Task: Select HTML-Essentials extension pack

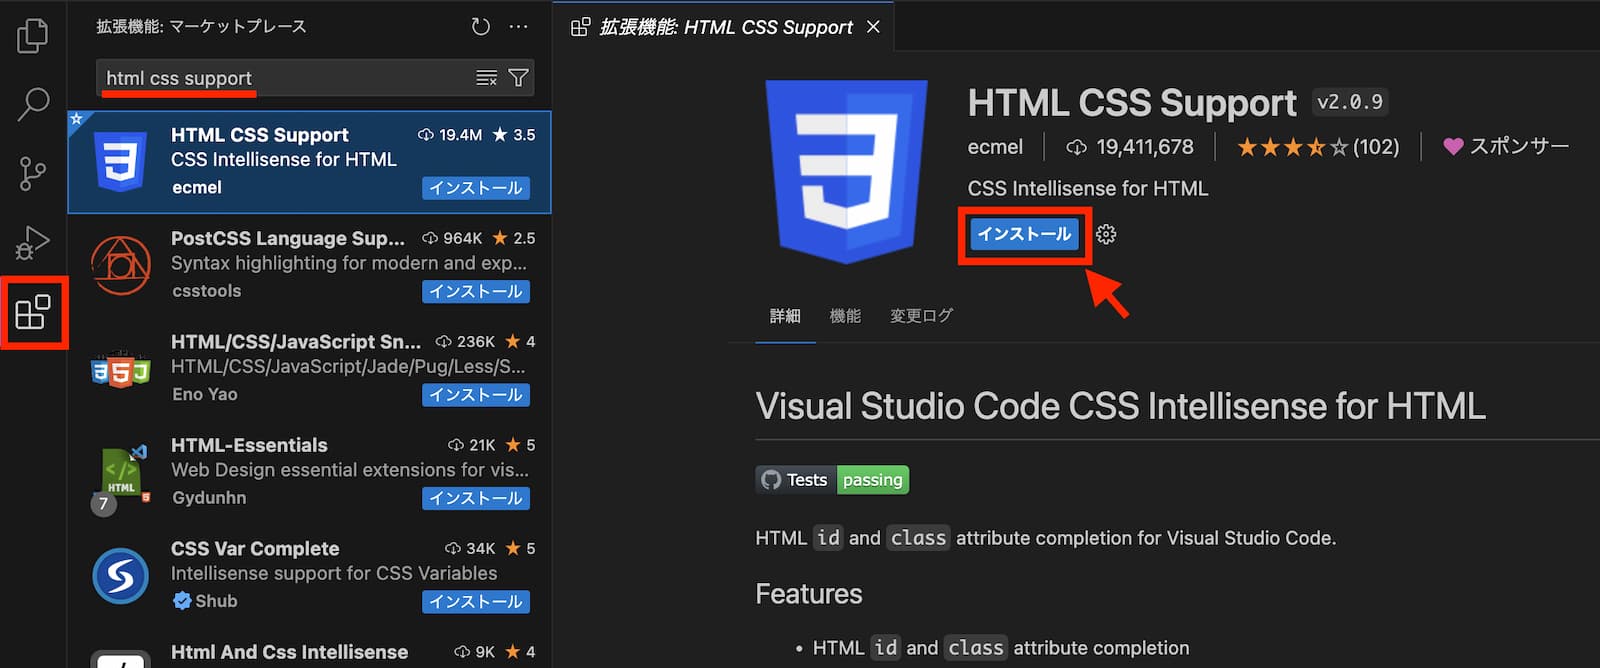Action: [x=309, y=472]
